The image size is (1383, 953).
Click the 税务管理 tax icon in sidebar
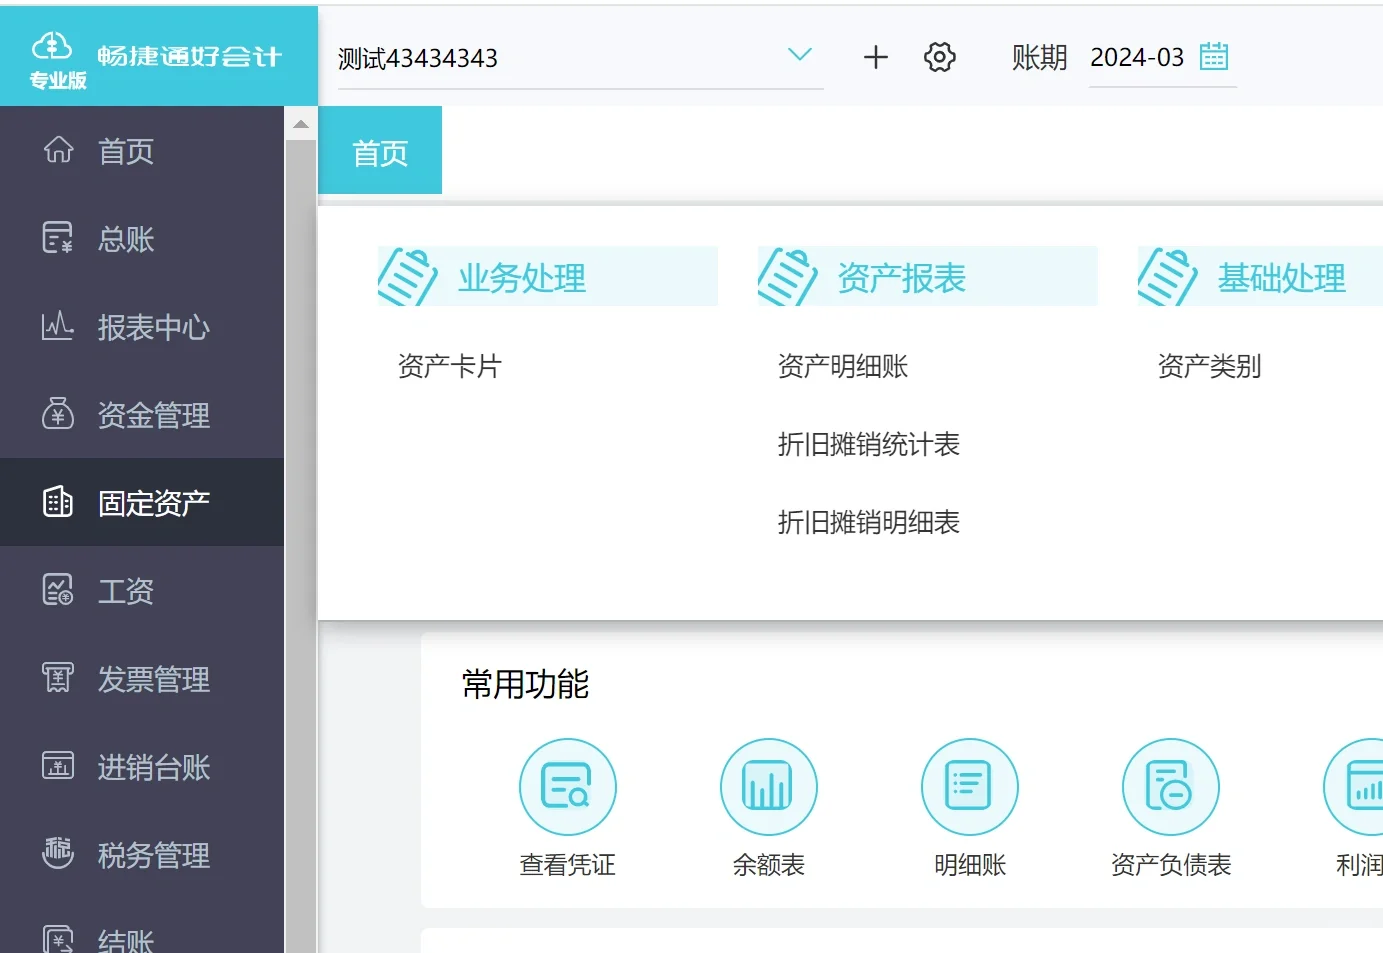point(58,854)
